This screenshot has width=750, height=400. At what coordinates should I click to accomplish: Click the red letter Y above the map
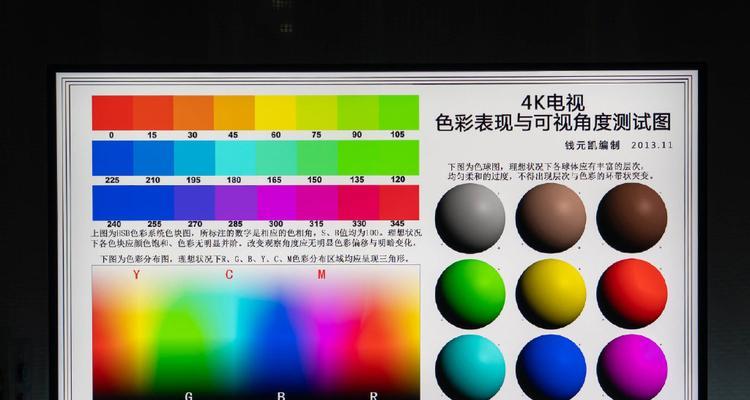(137, 275)
